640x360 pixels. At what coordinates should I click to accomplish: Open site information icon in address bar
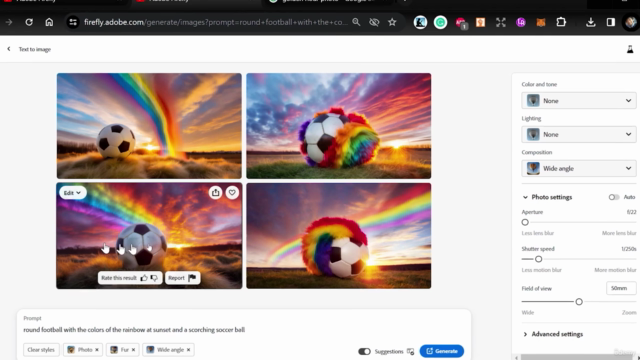click(73, 22)
